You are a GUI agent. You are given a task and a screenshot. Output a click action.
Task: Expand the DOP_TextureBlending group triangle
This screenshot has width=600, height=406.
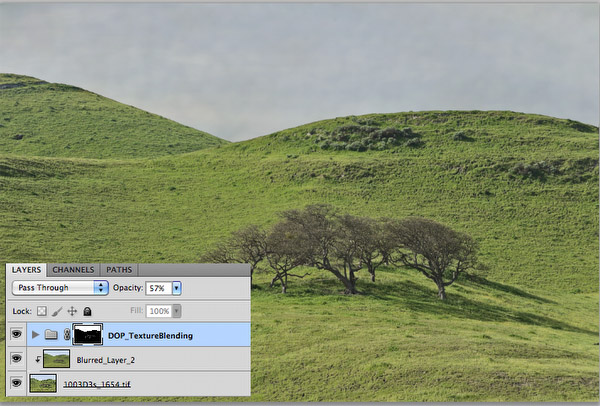tap(36, 335)
